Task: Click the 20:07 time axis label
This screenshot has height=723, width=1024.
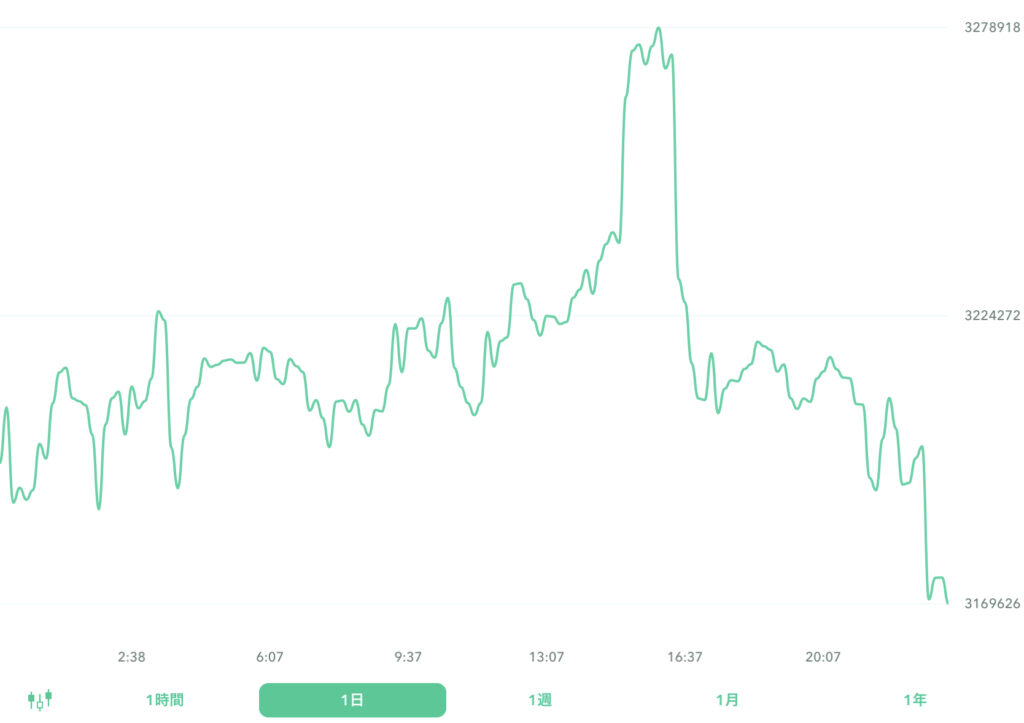Action: [x=824, y=657]
